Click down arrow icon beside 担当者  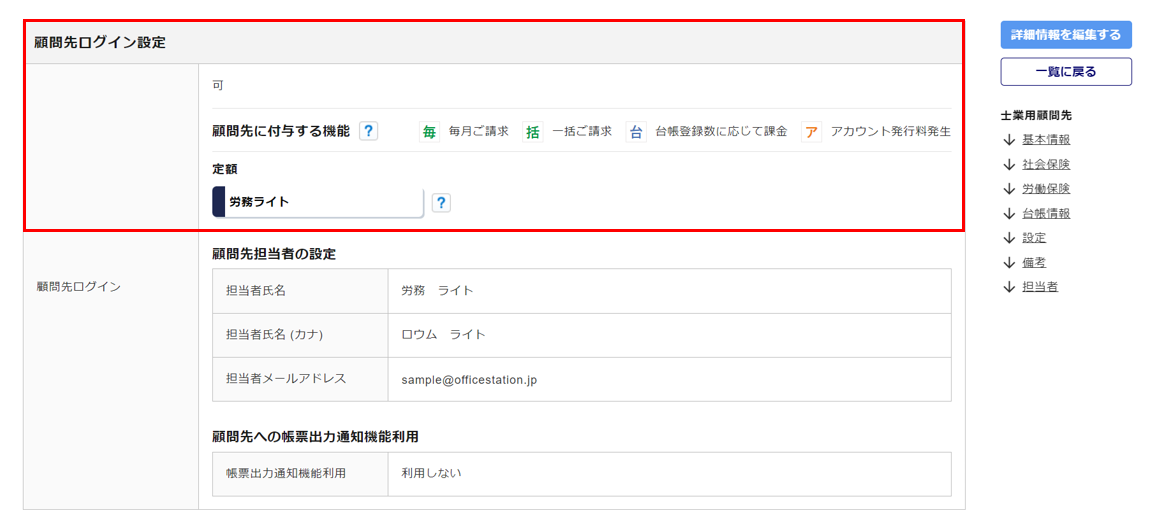[x=1009, y=288]
